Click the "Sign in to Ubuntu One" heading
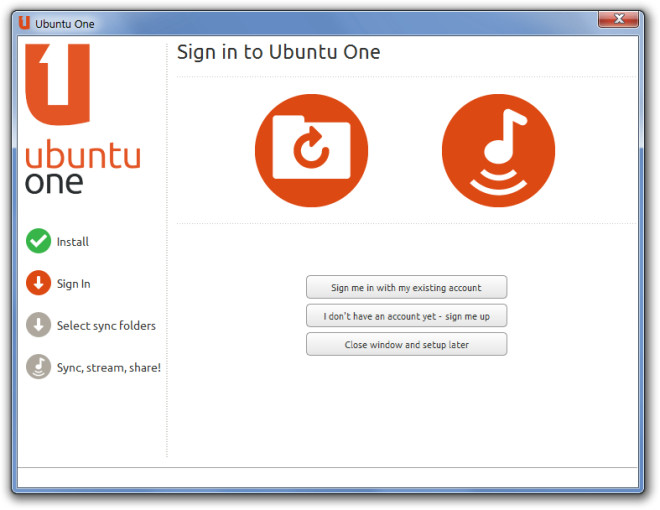This screenshot has width=660, height=510. point(278,53)
